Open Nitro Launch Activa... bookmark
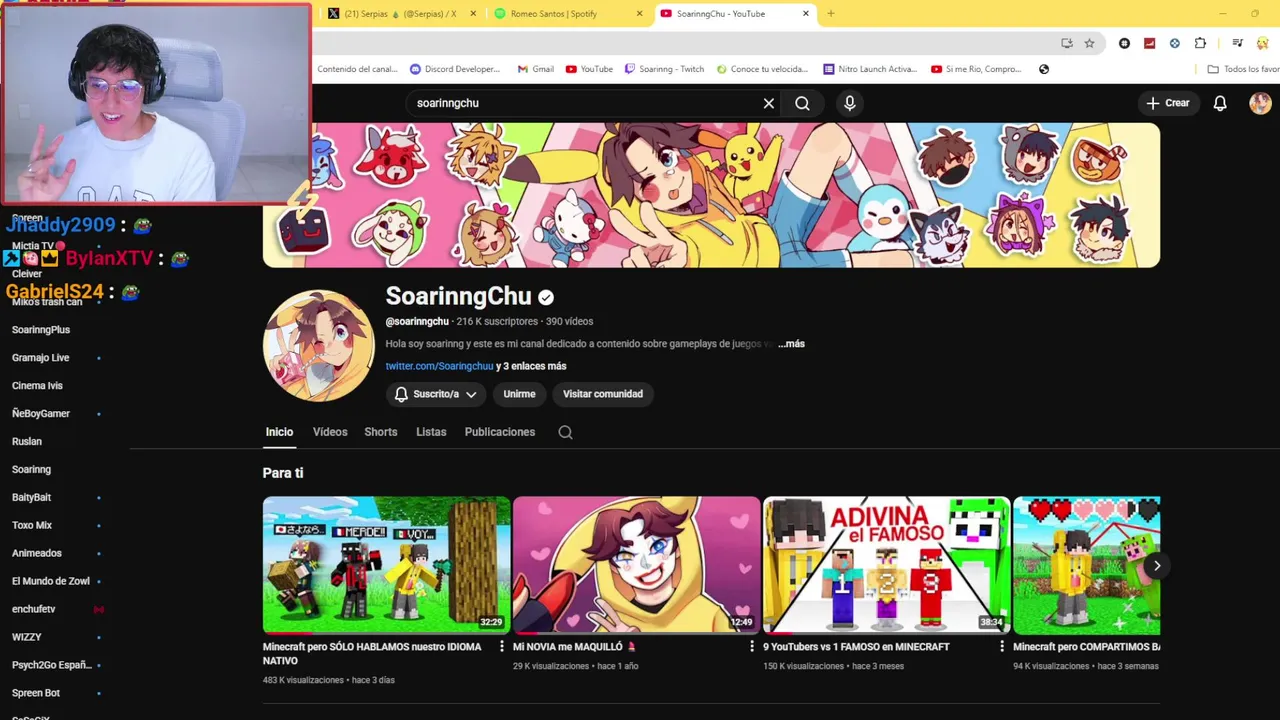This screenshot has width=1280, height=720. pyautogui.click(x=870, y=69)
